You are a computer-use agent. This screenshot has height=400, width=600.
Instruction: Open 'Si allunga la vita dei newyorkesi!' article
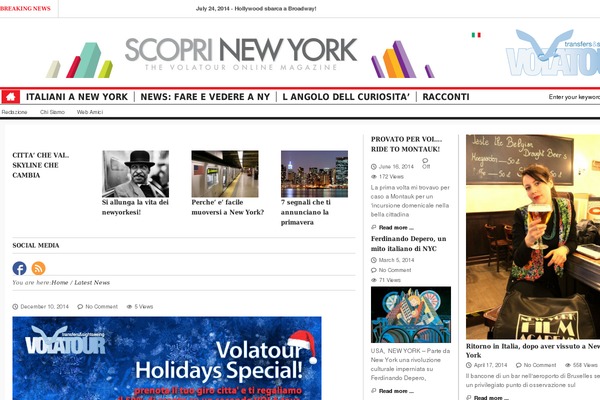(135, 207)
